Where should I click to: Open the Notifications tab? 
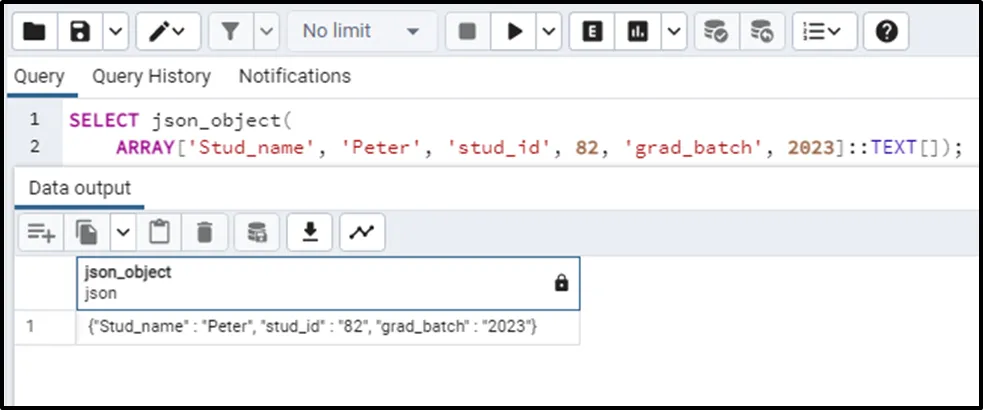pos(294,76)
